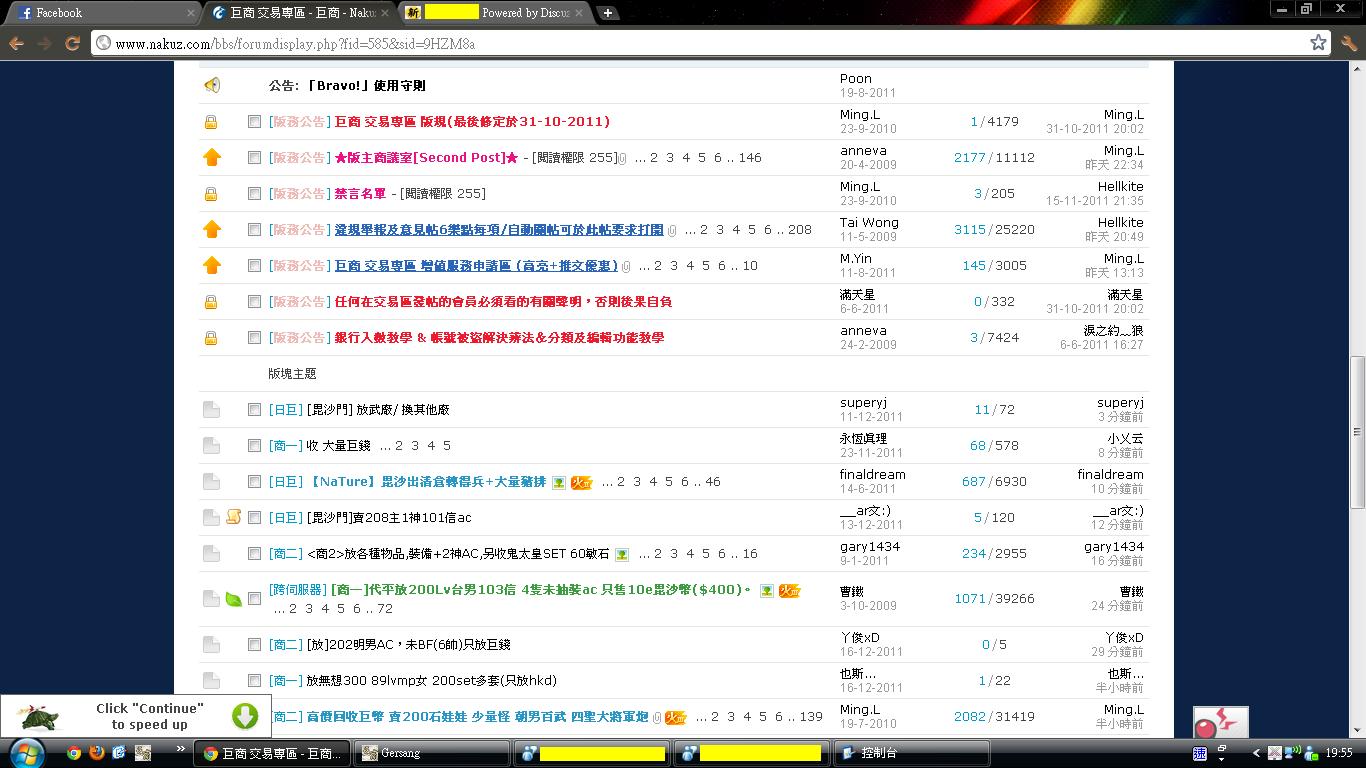Show hidden system tray icons
This screenshot has width=1366, height=768.
pyautogui.click(x=1257, y=753)
